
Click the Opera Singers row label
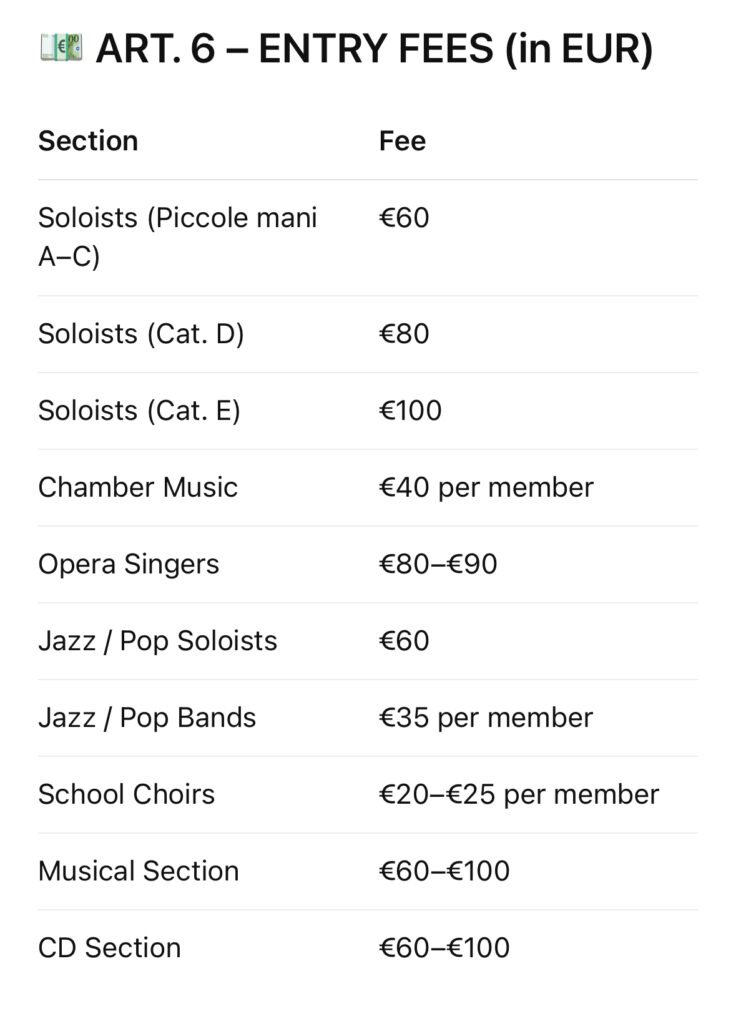tap(128, 564)
